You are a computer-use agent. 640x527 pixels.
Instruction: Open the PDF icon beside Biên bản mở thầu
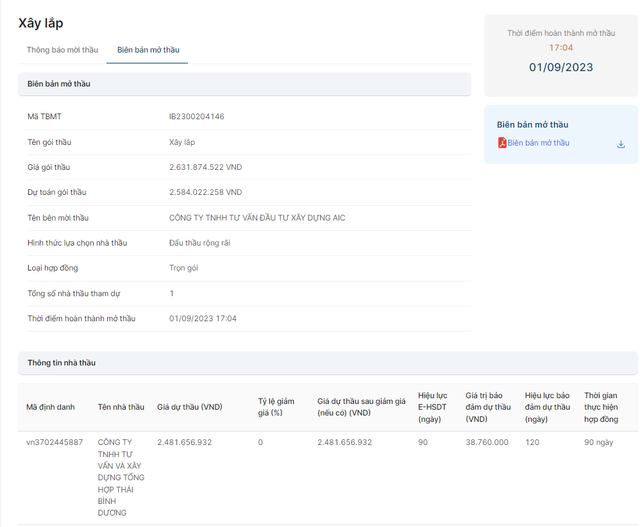point(502,143)
